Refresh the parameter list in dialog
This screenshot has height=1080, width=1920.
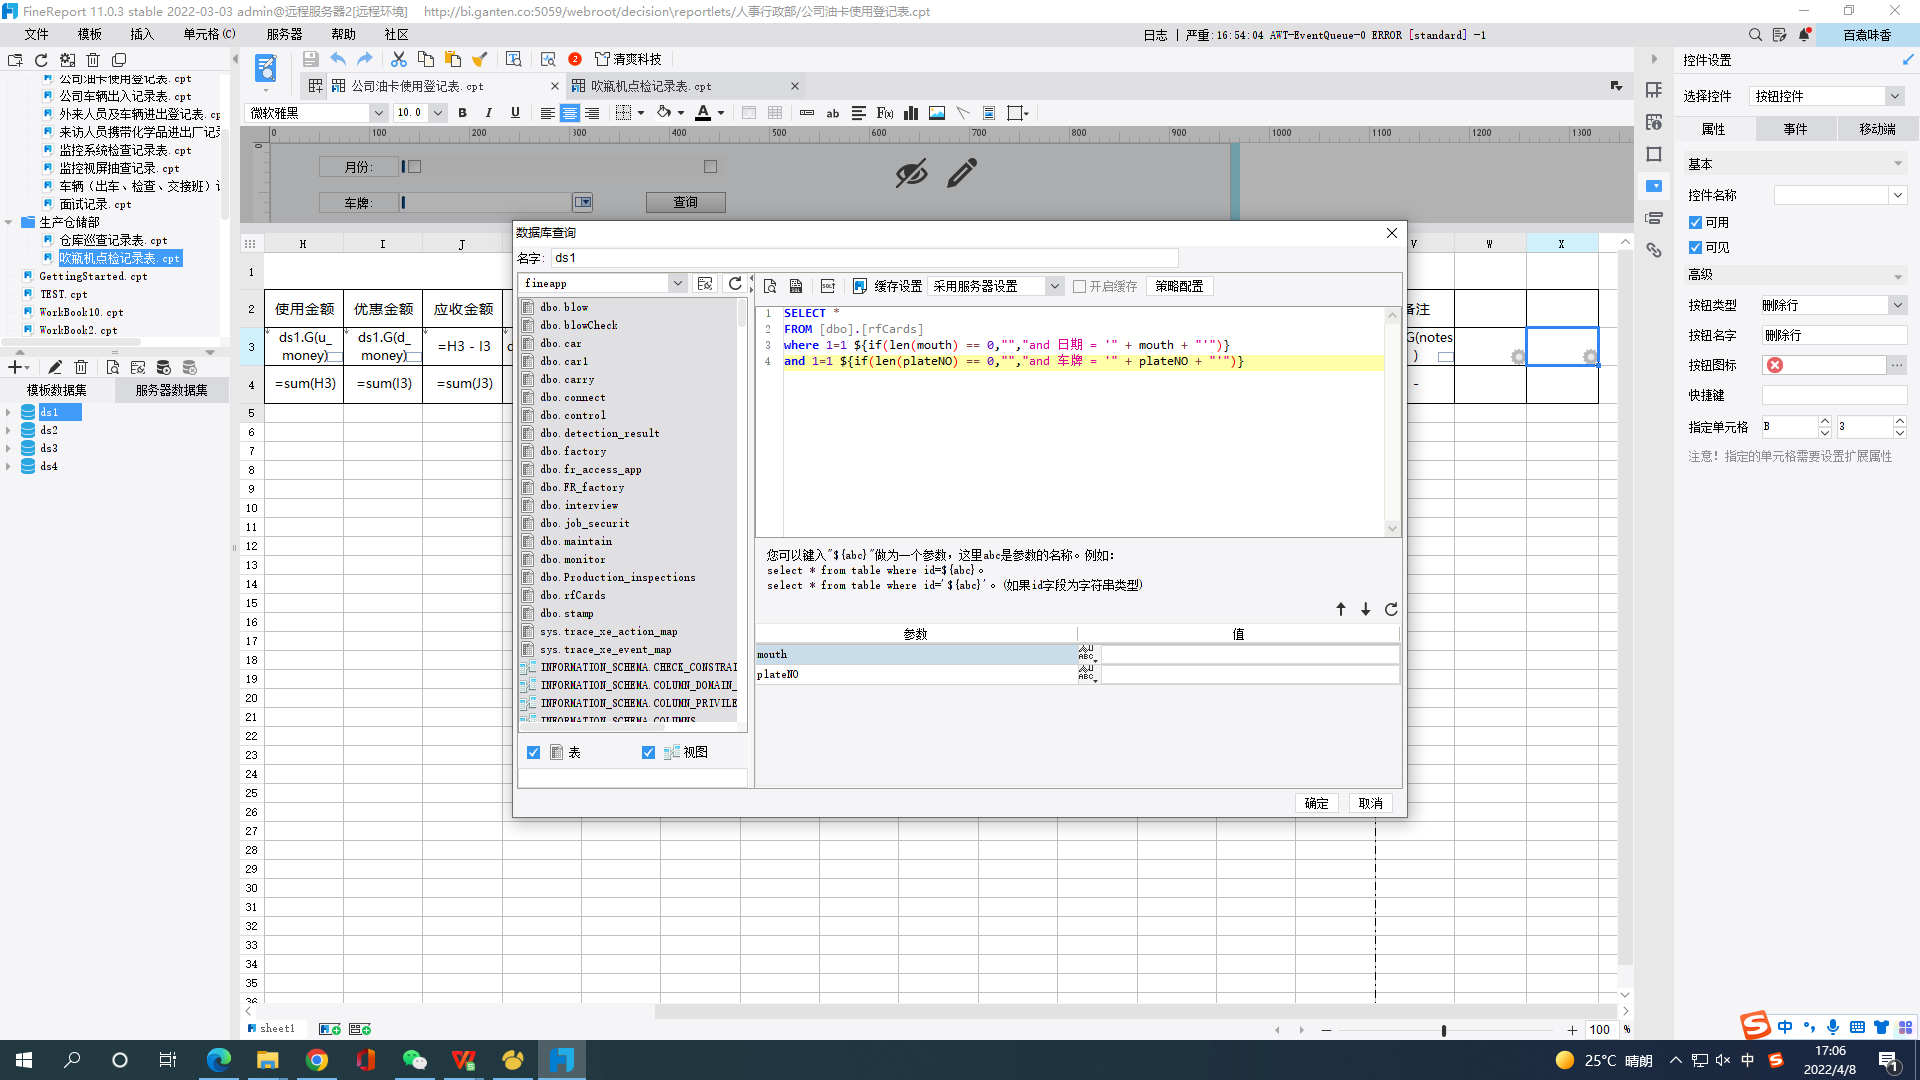coord(1391,609)
